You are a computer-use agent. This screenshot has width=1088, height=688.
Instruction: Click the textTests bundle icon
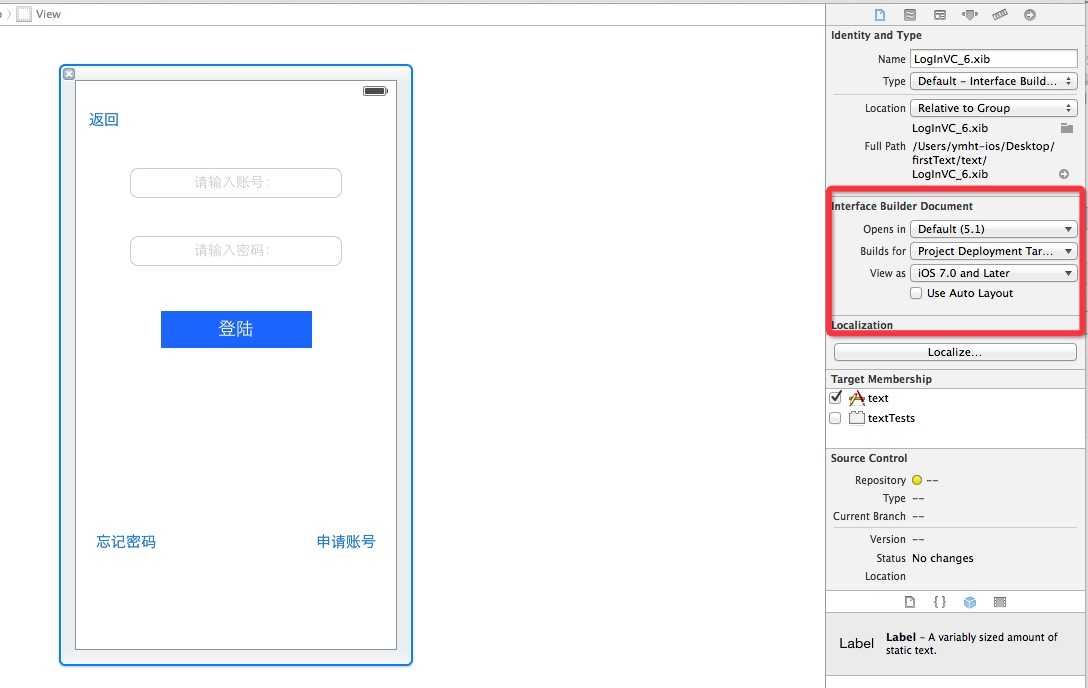857,418
